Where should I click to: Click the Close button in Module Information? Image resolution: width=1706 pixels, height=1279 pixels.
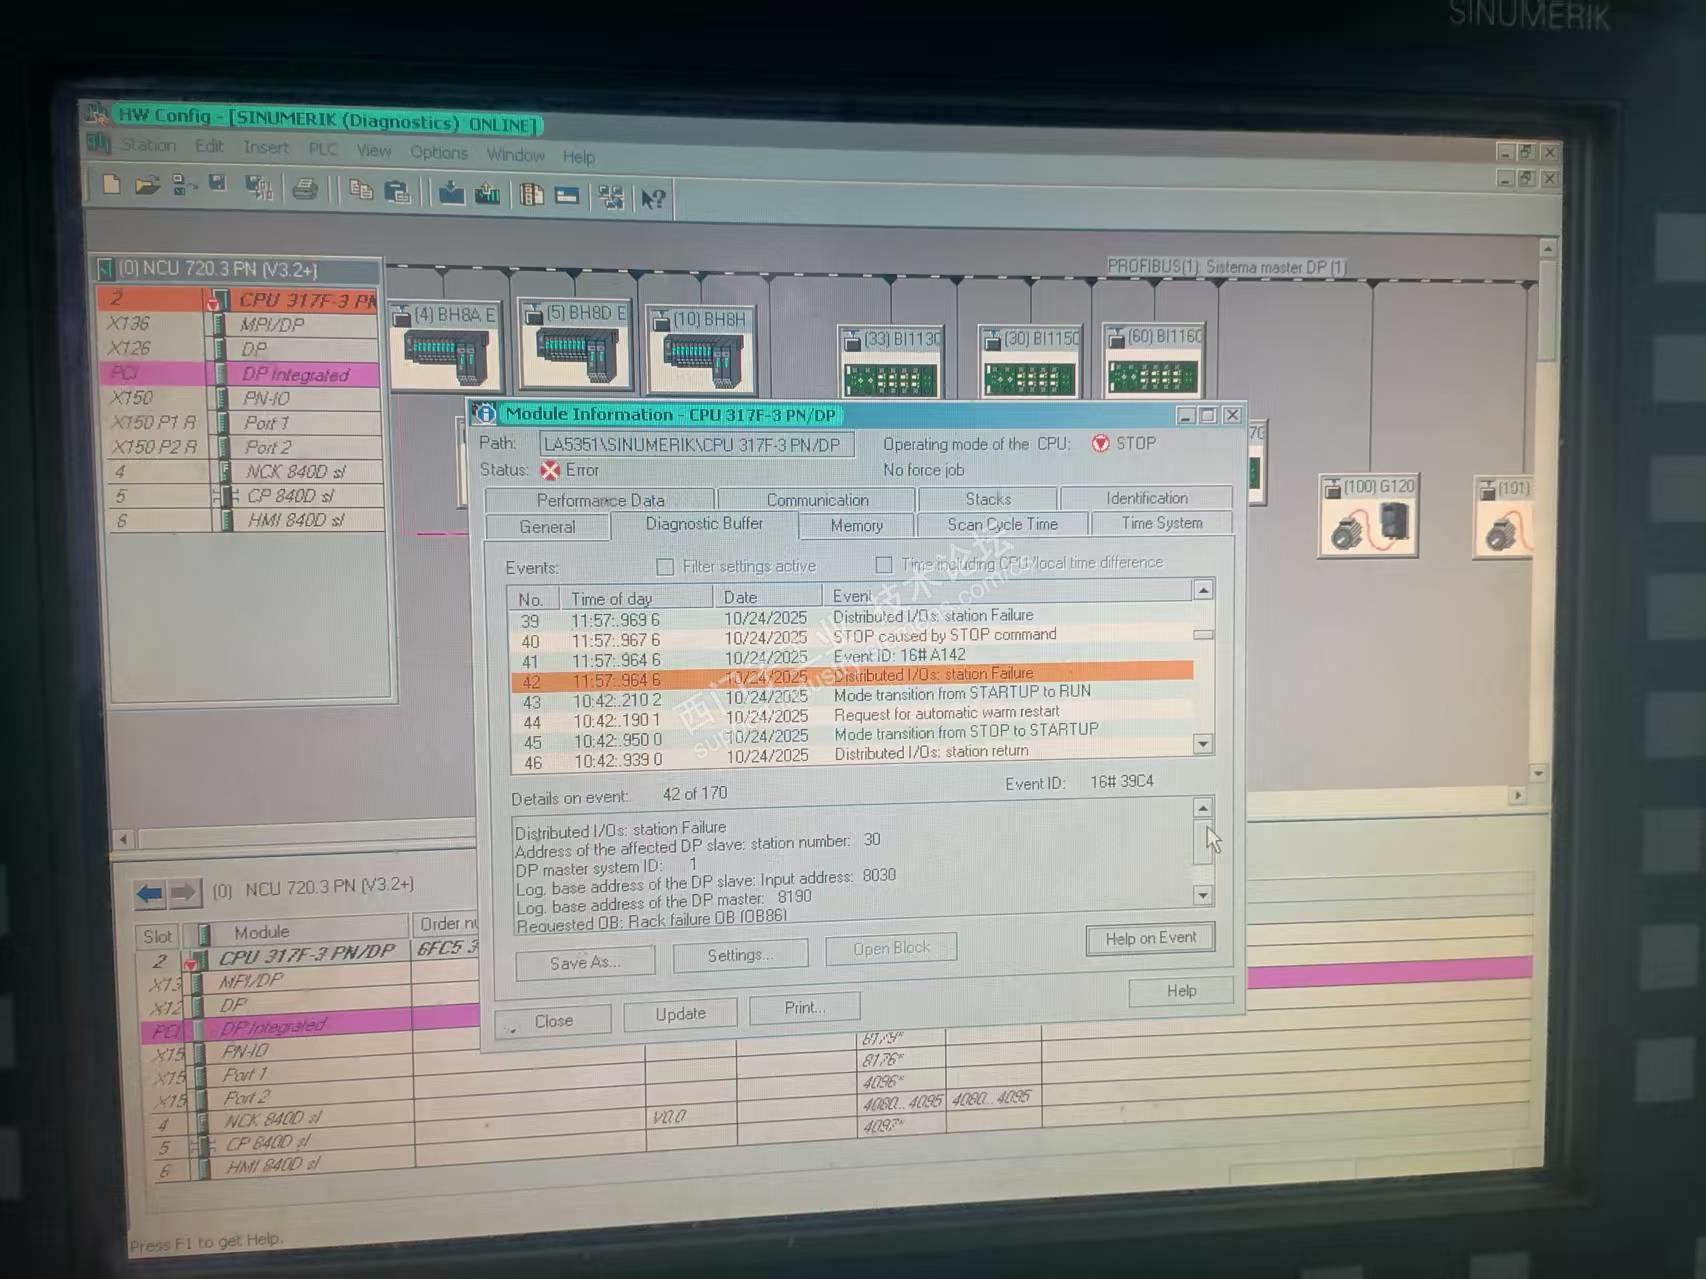coord(553,1021)
